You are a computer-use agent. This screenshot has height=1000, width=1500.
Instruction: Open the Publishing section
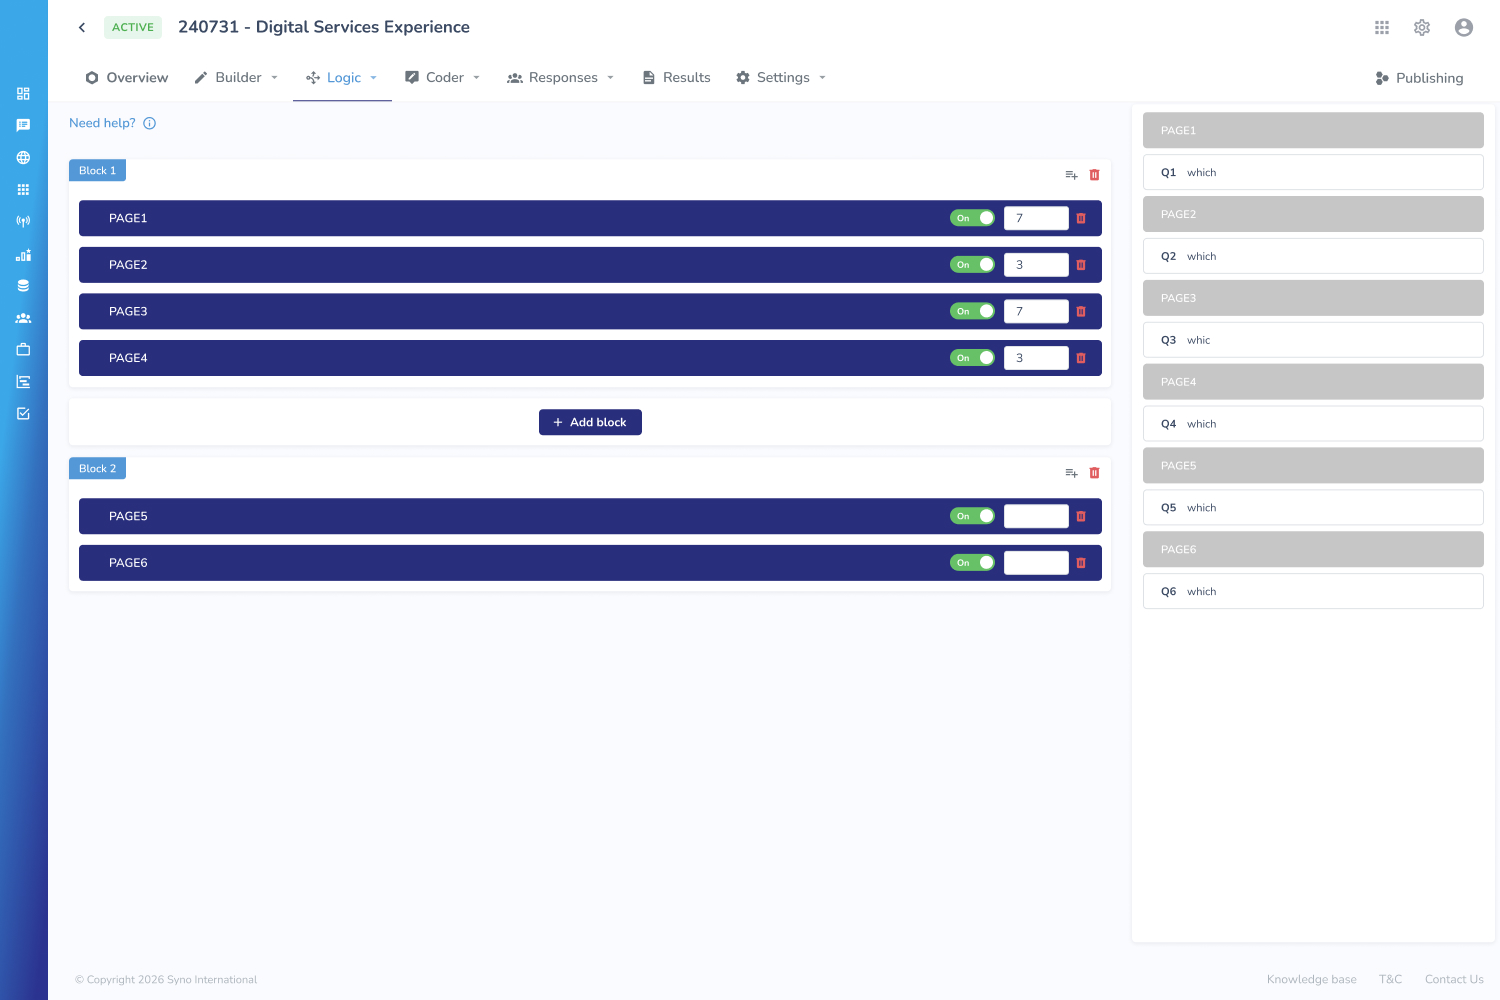[x=1419, y=78]
